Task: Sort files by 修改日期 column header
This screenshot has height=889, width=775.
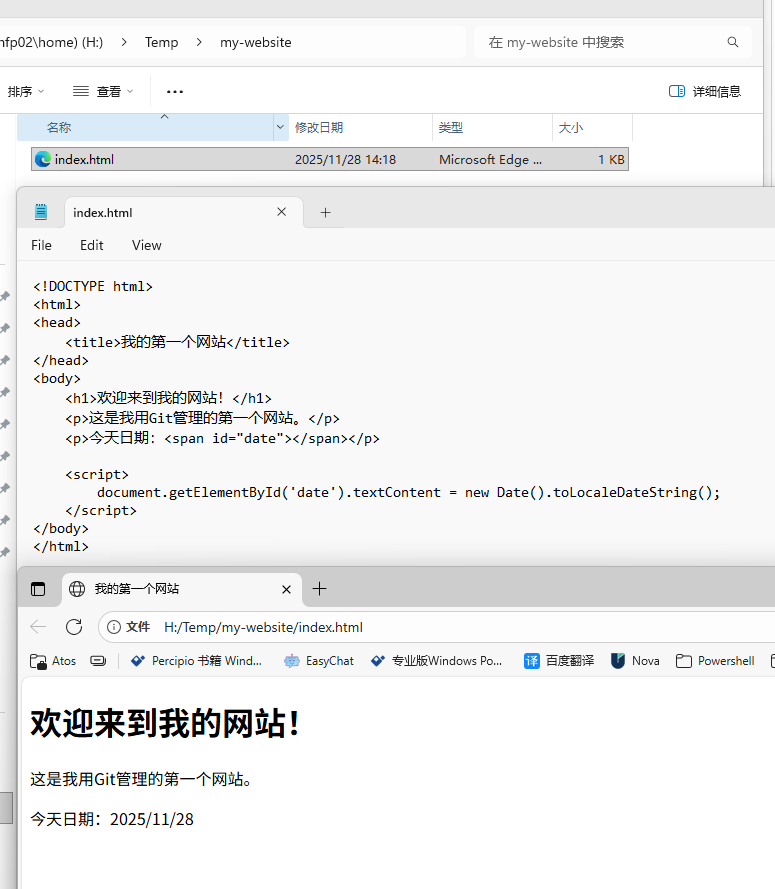Action: coord(360,127)
